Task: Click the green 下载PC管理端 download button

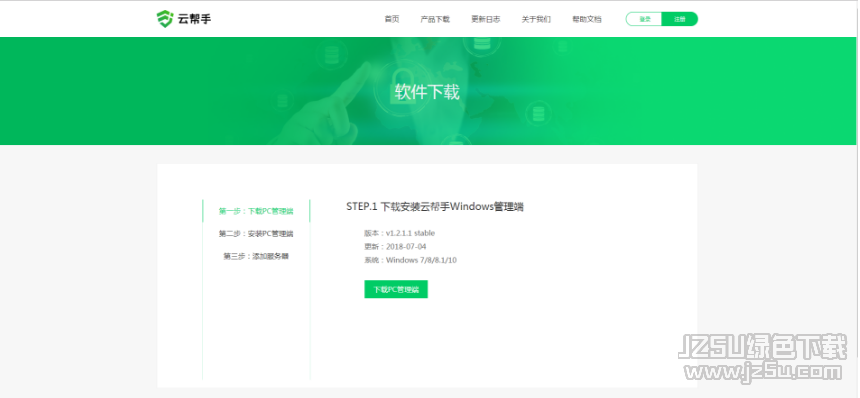Action: [x=396, y=289]
